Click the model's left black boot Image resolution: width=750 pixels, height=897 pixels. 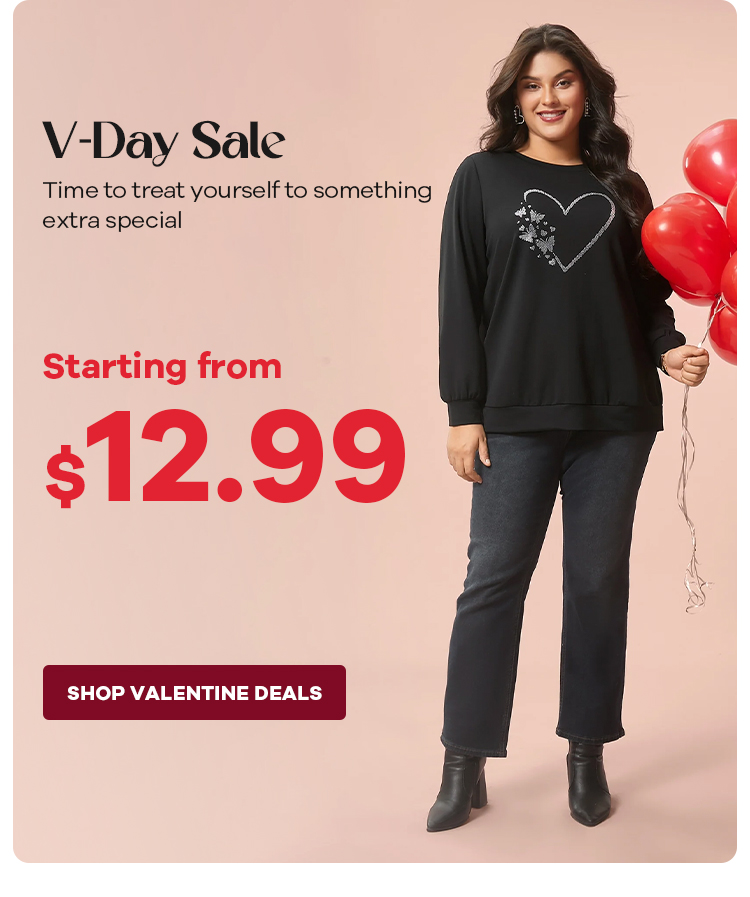point(588,784)
